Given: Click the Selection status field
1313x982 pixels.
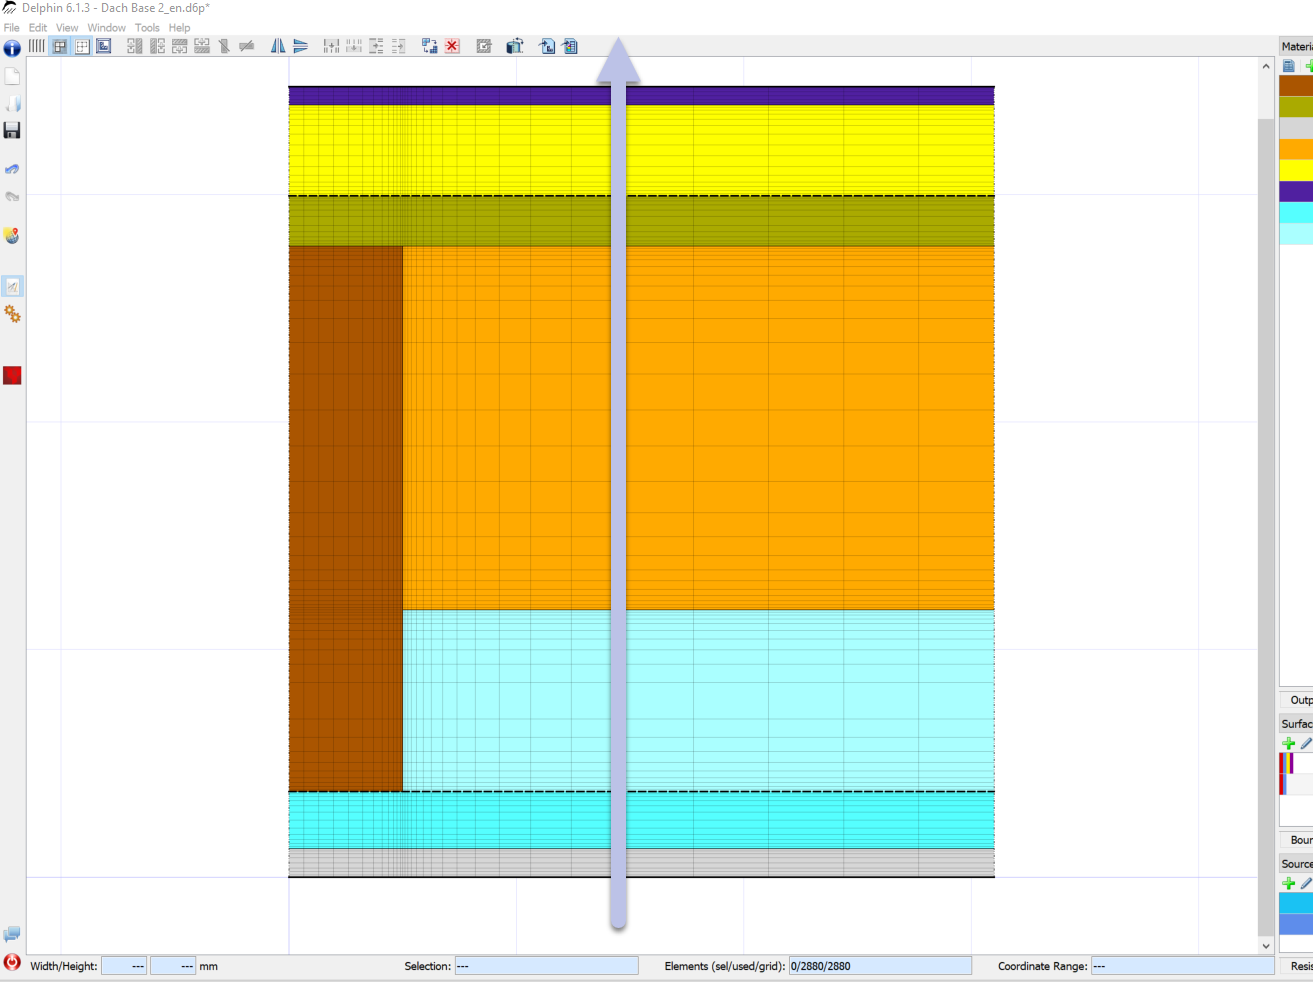Looking at the screenshot, I should [x=546, y=966].
